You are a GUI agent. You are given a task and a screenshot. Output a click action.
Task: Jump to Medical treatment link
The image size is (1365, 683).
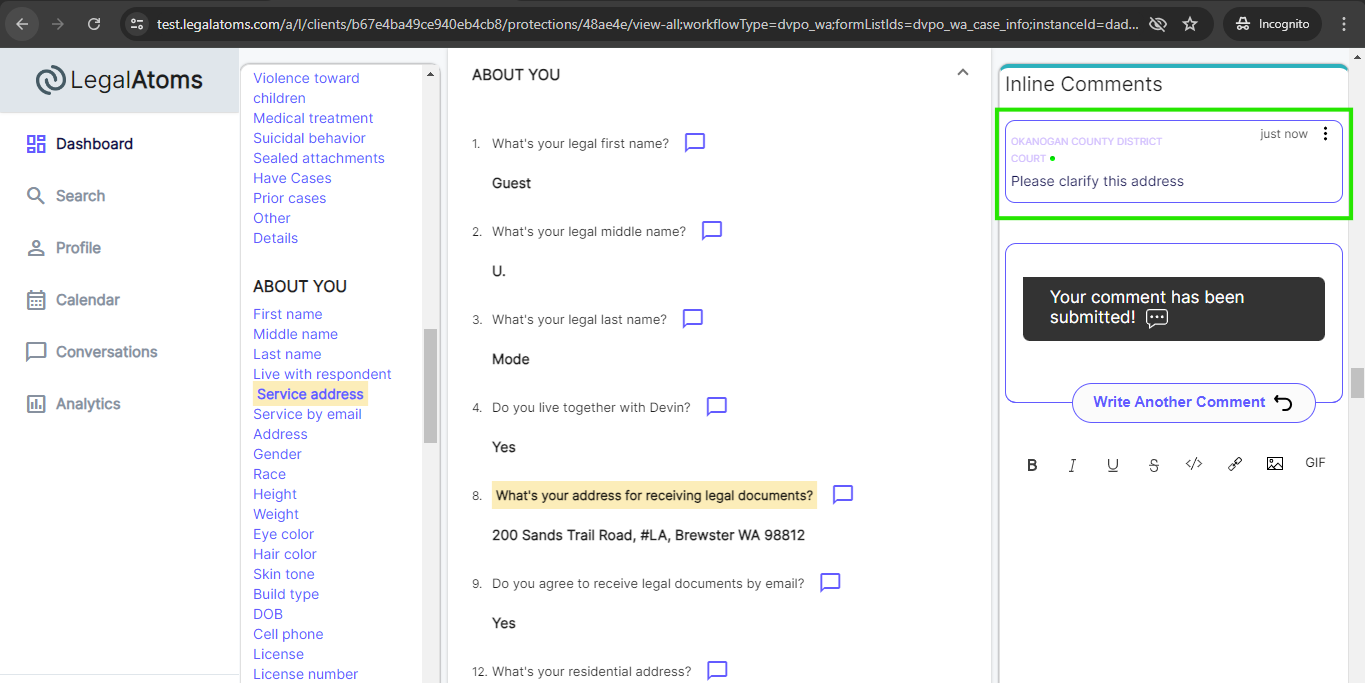[313, 118]
